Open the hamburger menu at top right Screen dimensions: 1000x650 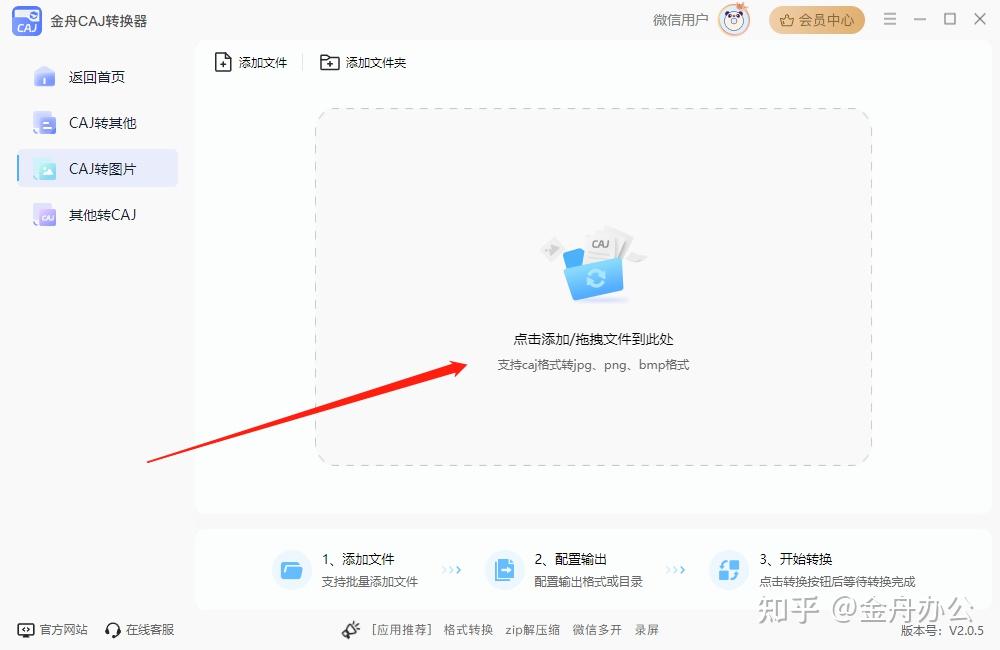889,18
